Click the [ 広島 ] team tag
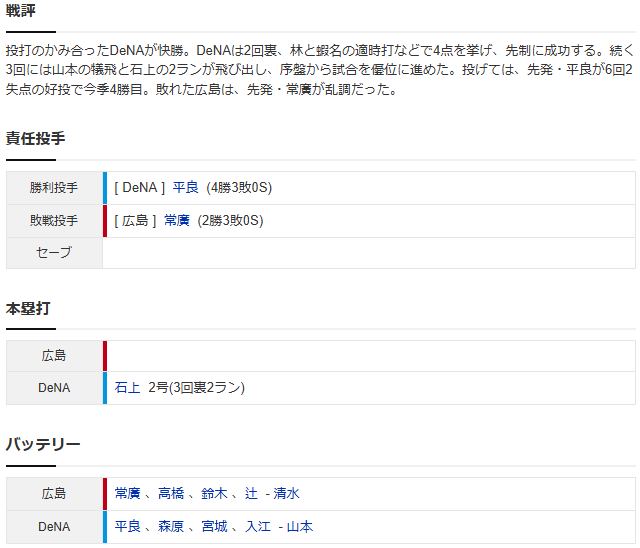The width and height of the screenshot is (640, 548). pyautogui.click(x=135, y=221)
